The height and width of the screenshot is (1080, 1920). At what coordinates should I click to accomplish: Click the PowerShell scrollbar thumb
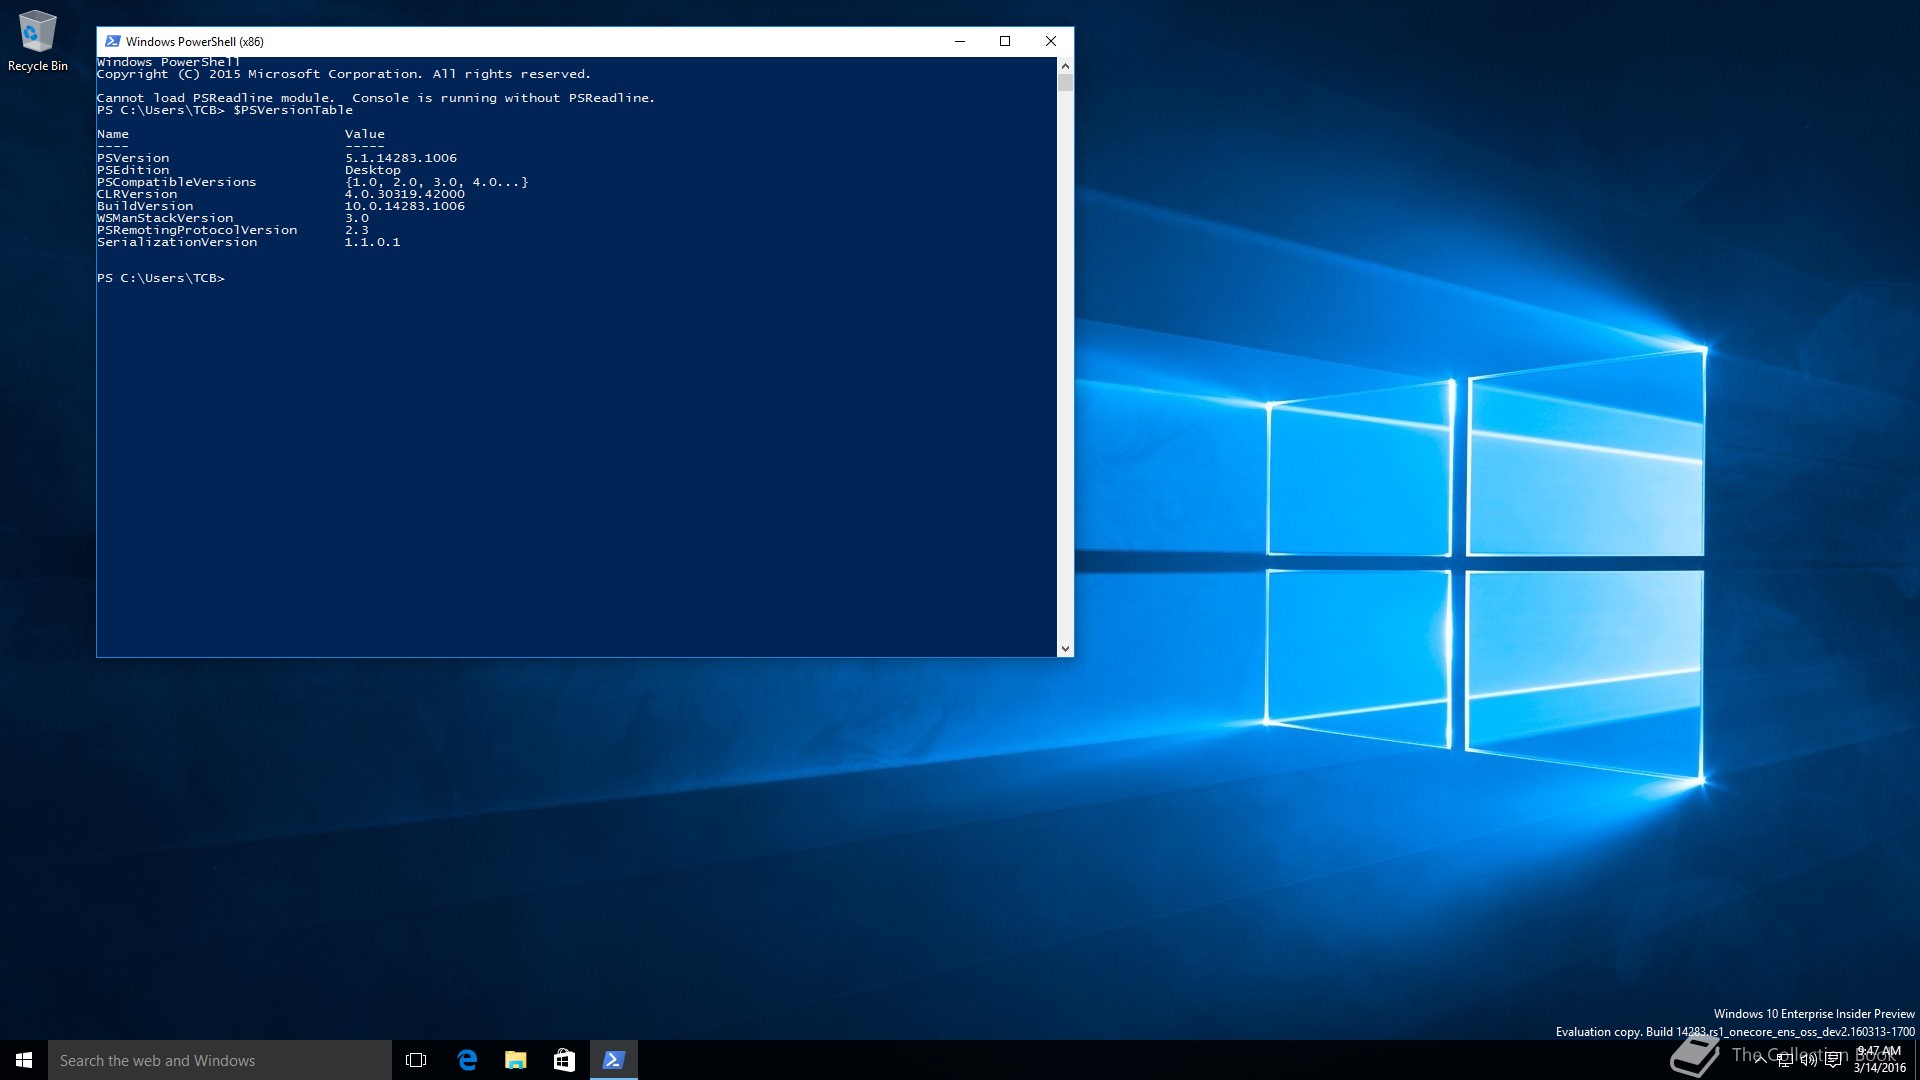pyautogui.click(x=1065, y=82)
